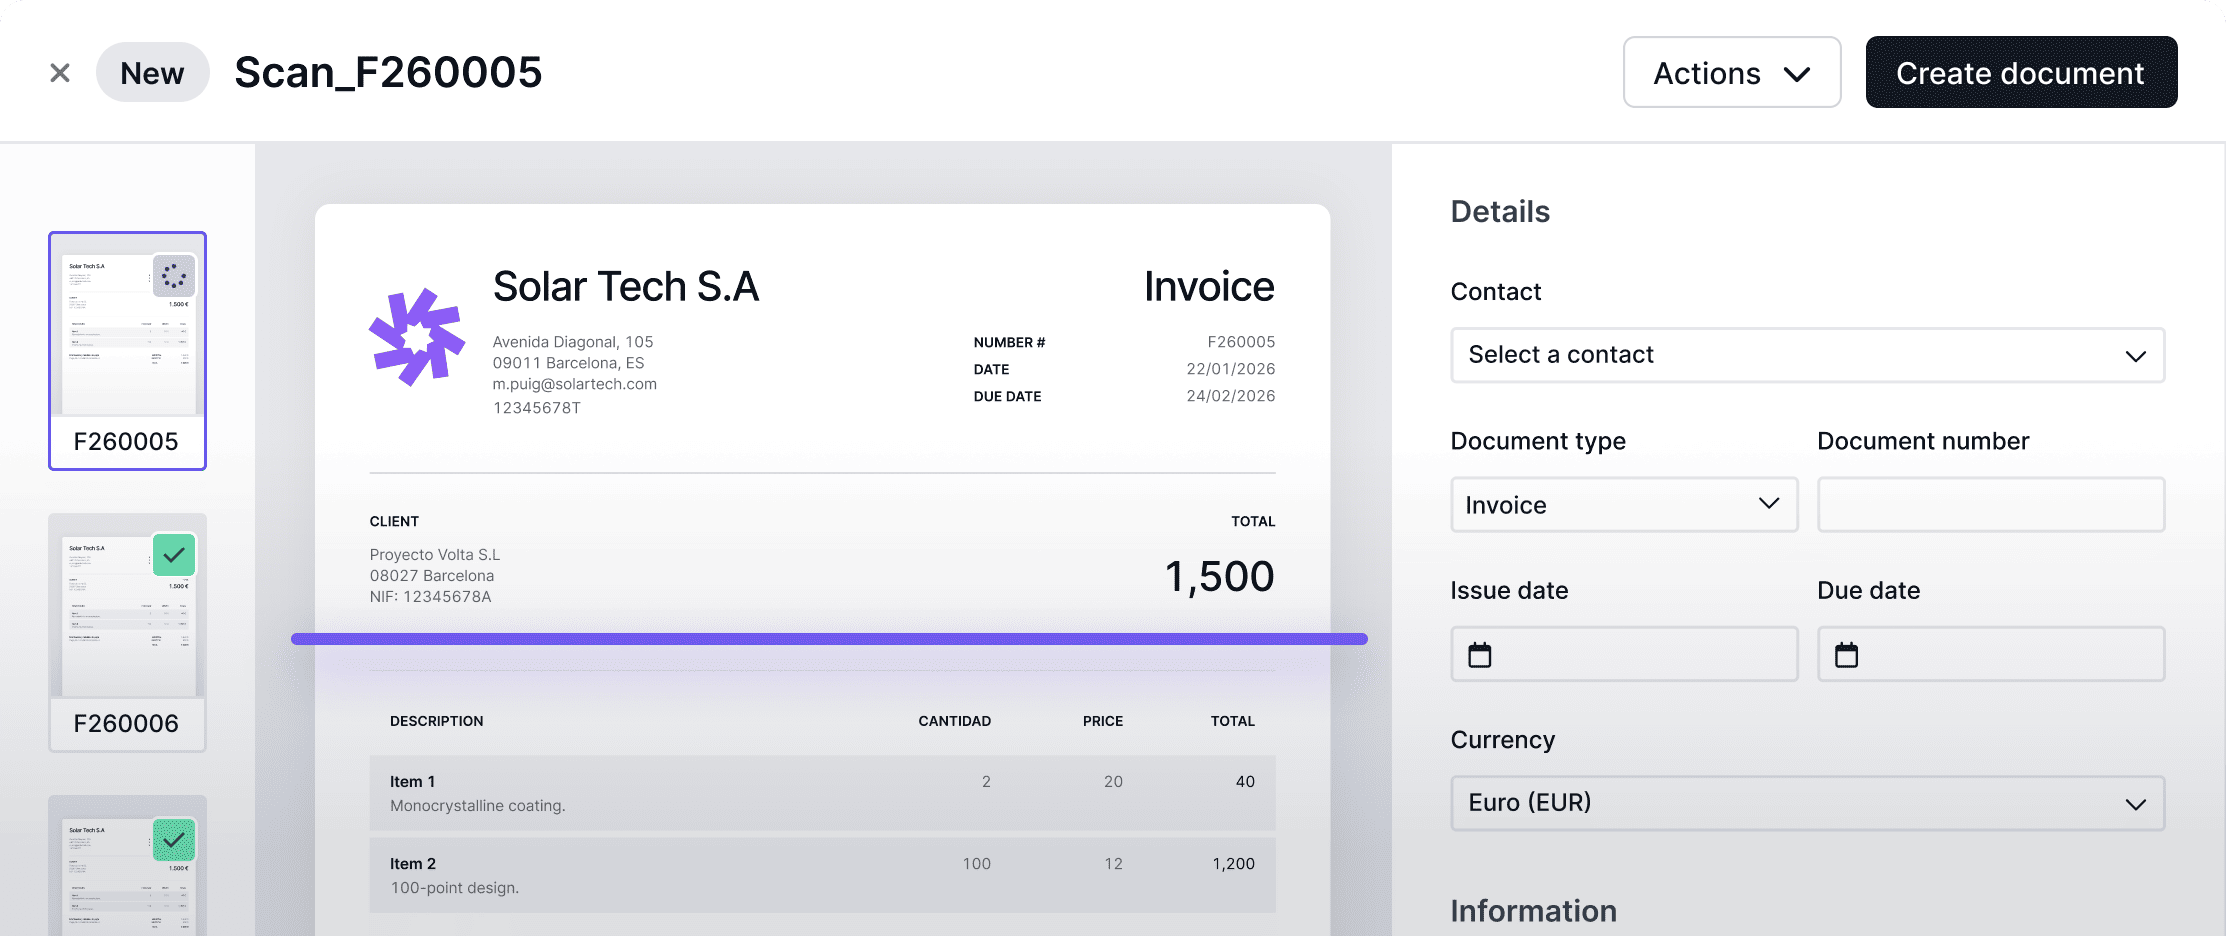
Task: Click the date 22/01/2026 in the invoice
Action: click(1231, 369)
